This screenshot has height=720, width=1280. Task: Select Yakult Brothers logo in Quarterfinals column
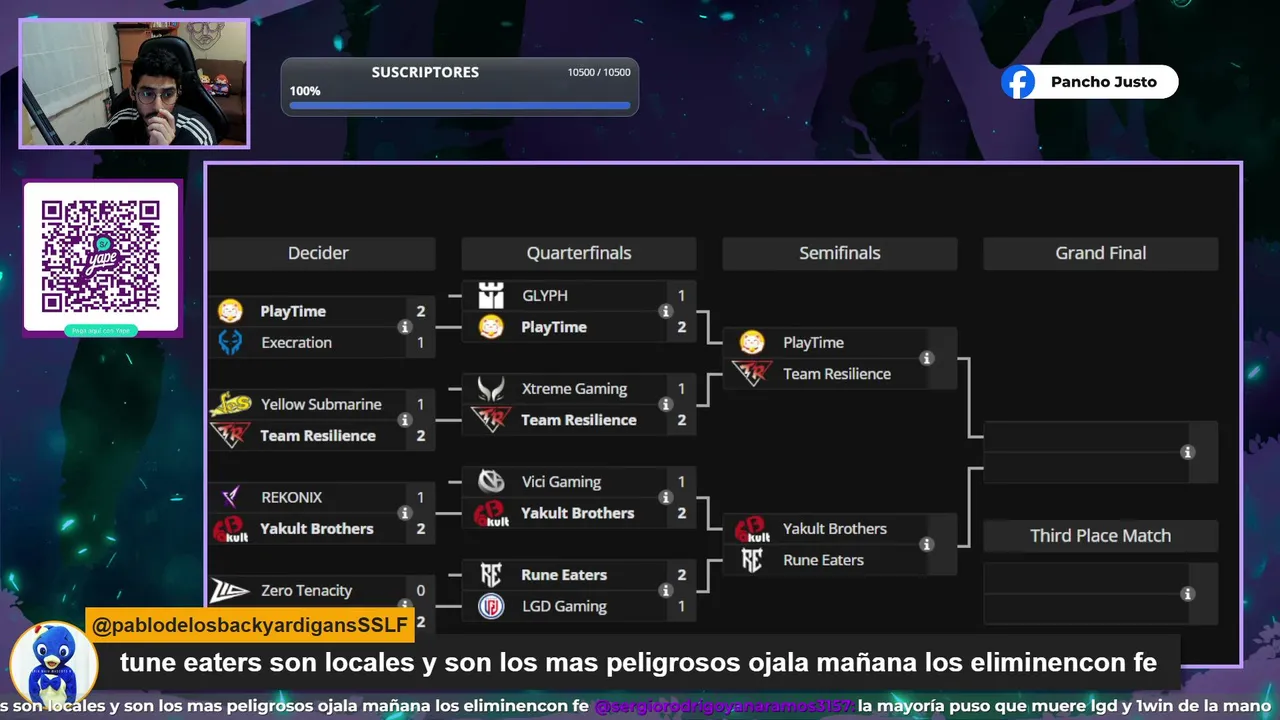pos(491,513)
